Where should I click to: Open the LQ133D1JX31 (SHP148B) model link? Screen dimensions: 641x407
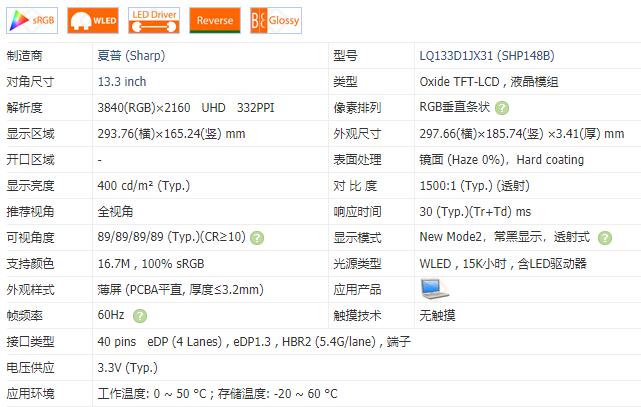pos(487,56)
